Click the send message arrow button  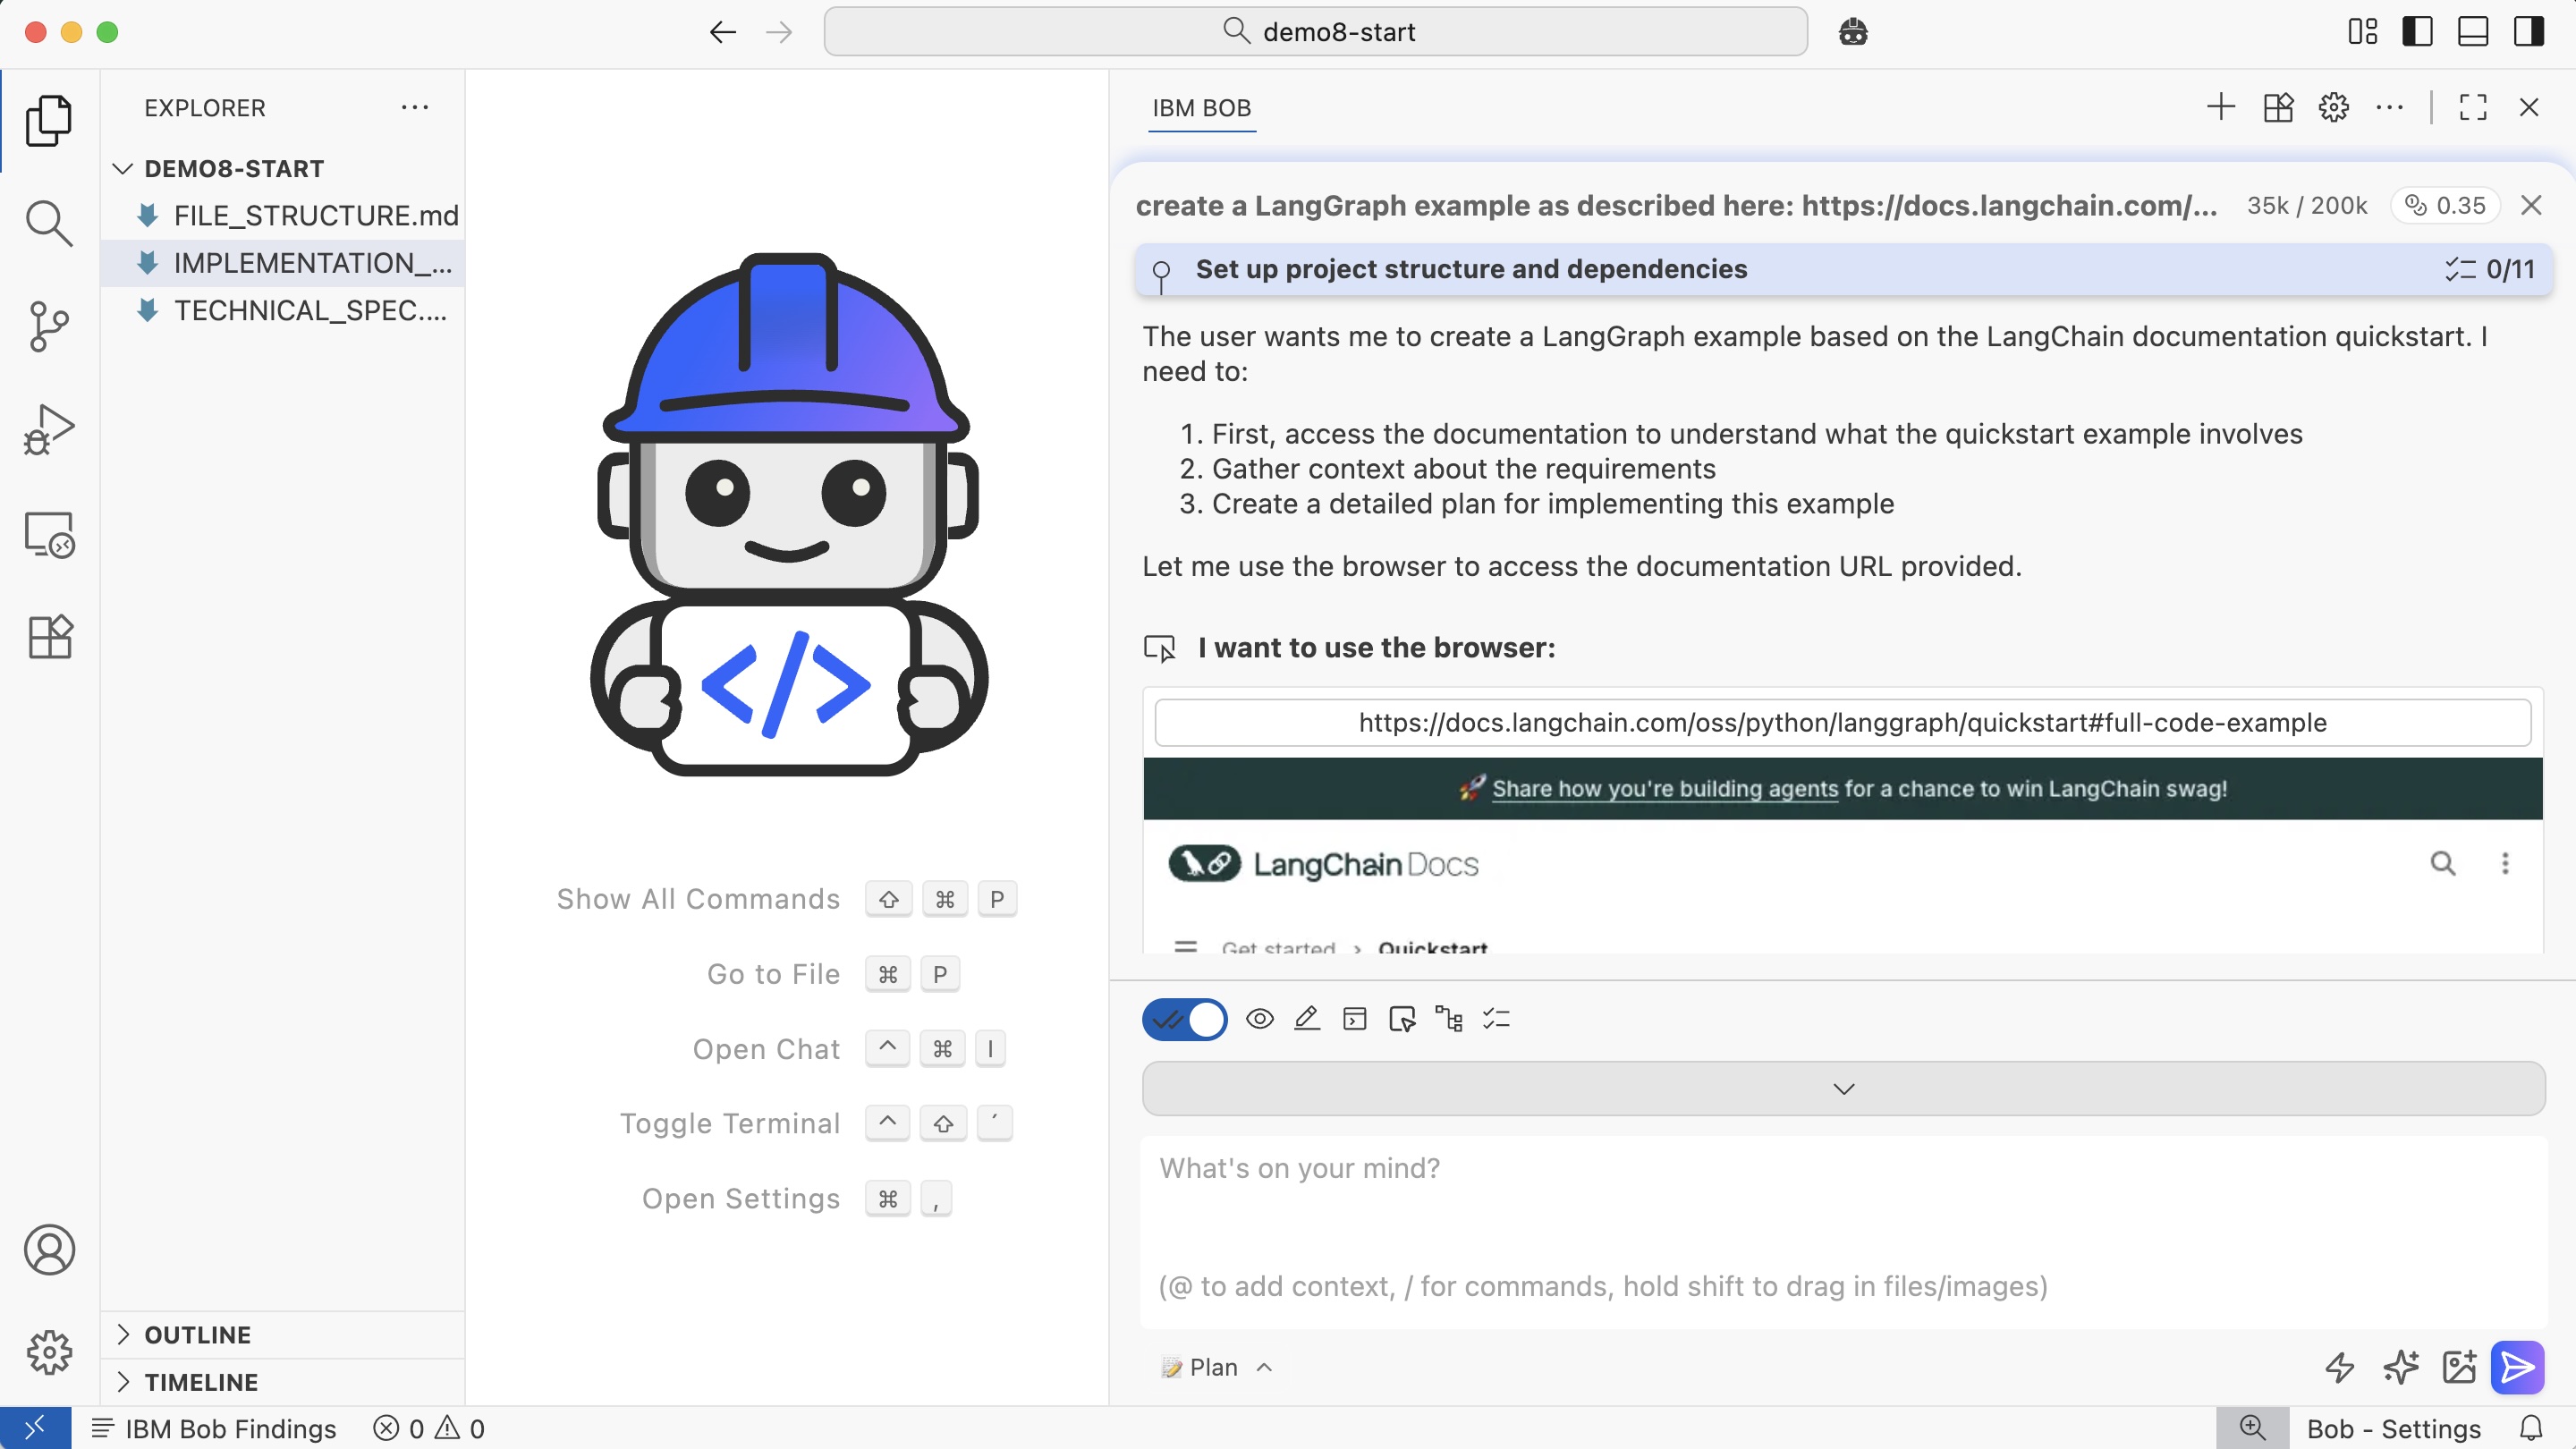tap(2516, 1366)
